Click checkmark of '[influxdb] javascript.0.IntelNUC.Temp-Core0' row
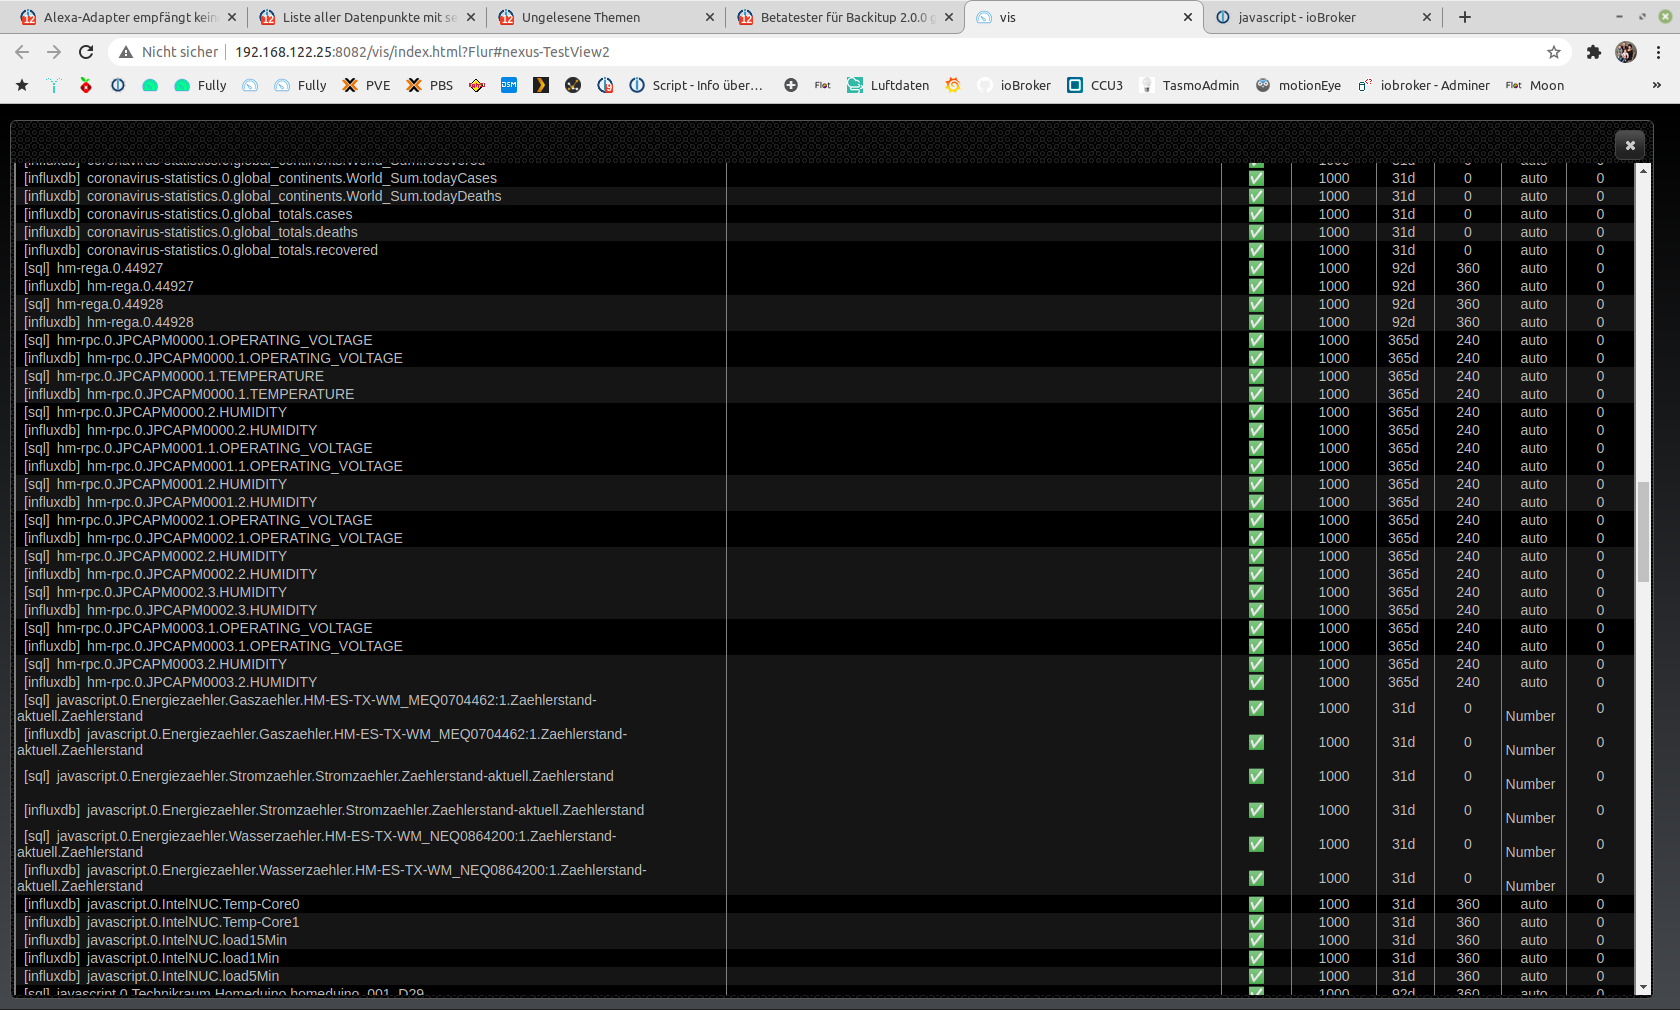The image size is (1680, 1010). coord(1256,904)
